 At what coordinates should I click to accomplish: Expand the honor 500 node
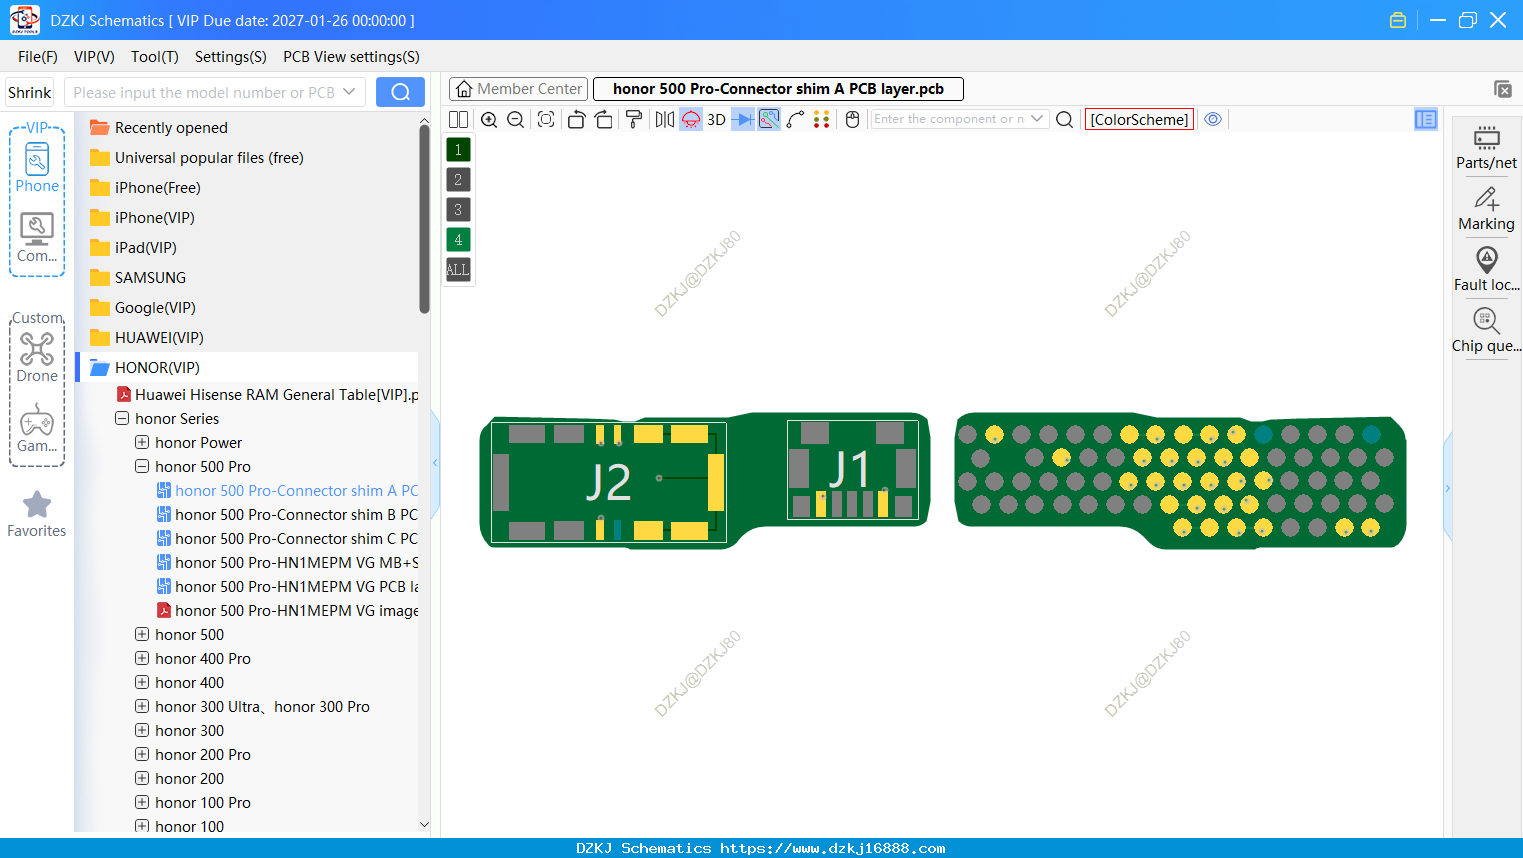click(142, 635)
